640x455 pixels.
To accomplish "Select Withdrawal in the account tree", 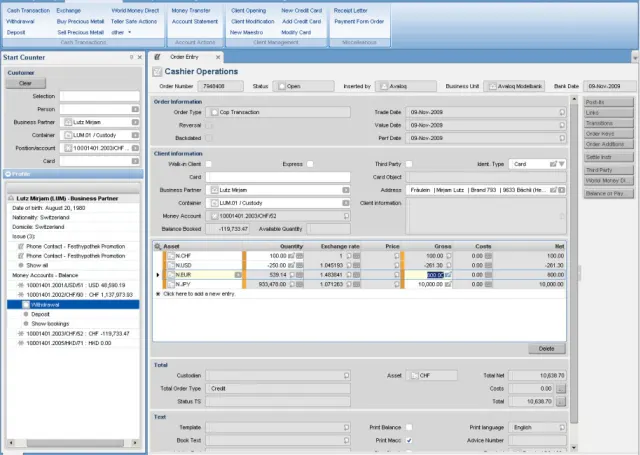I will [x=45, y=304].
